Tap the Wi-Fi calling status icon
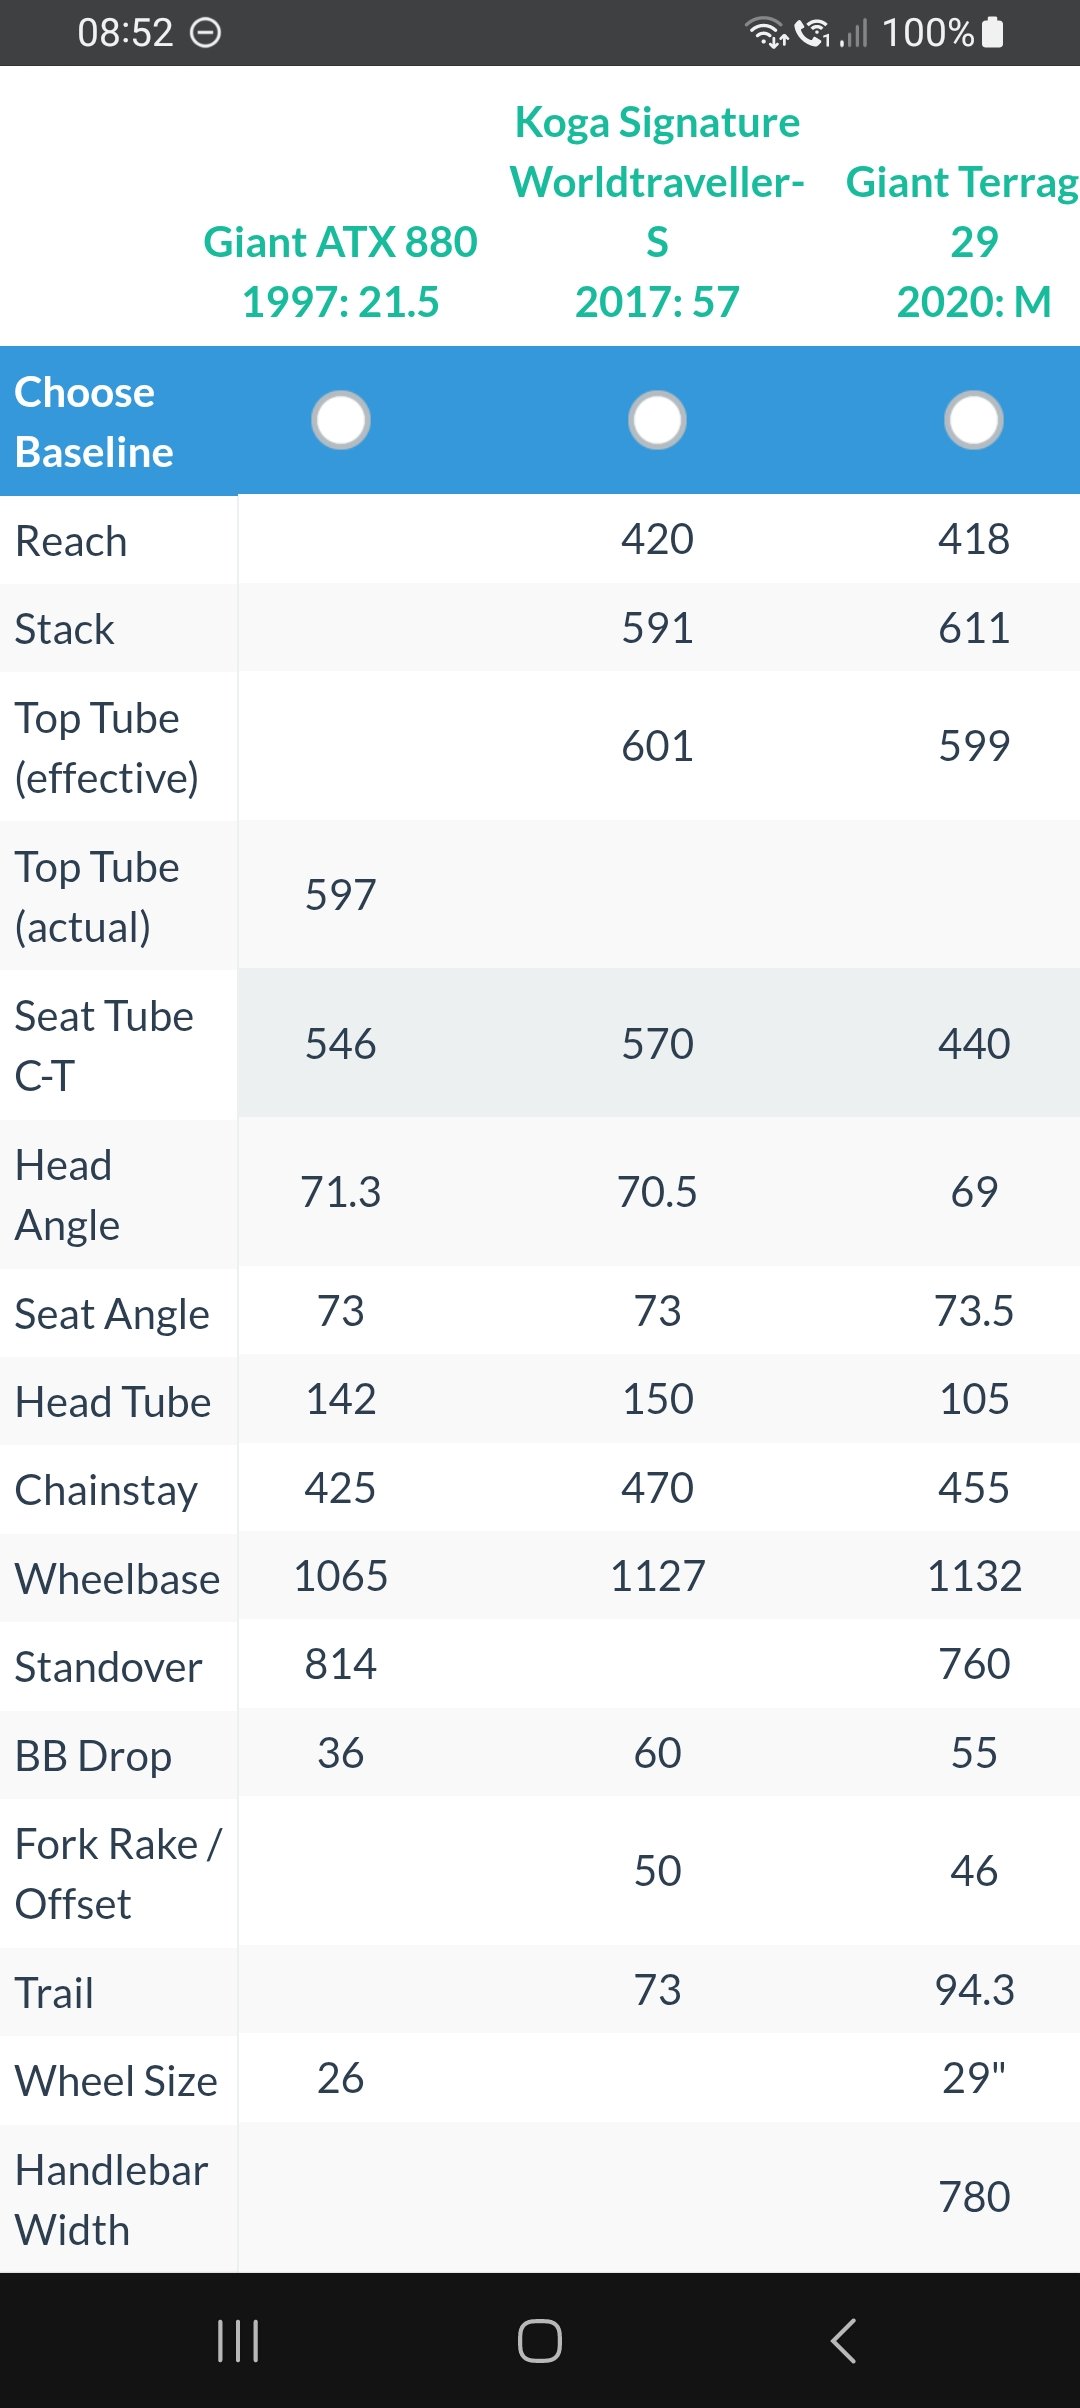The height and width of the screenshot is (2408, 1080). point(814,33)
